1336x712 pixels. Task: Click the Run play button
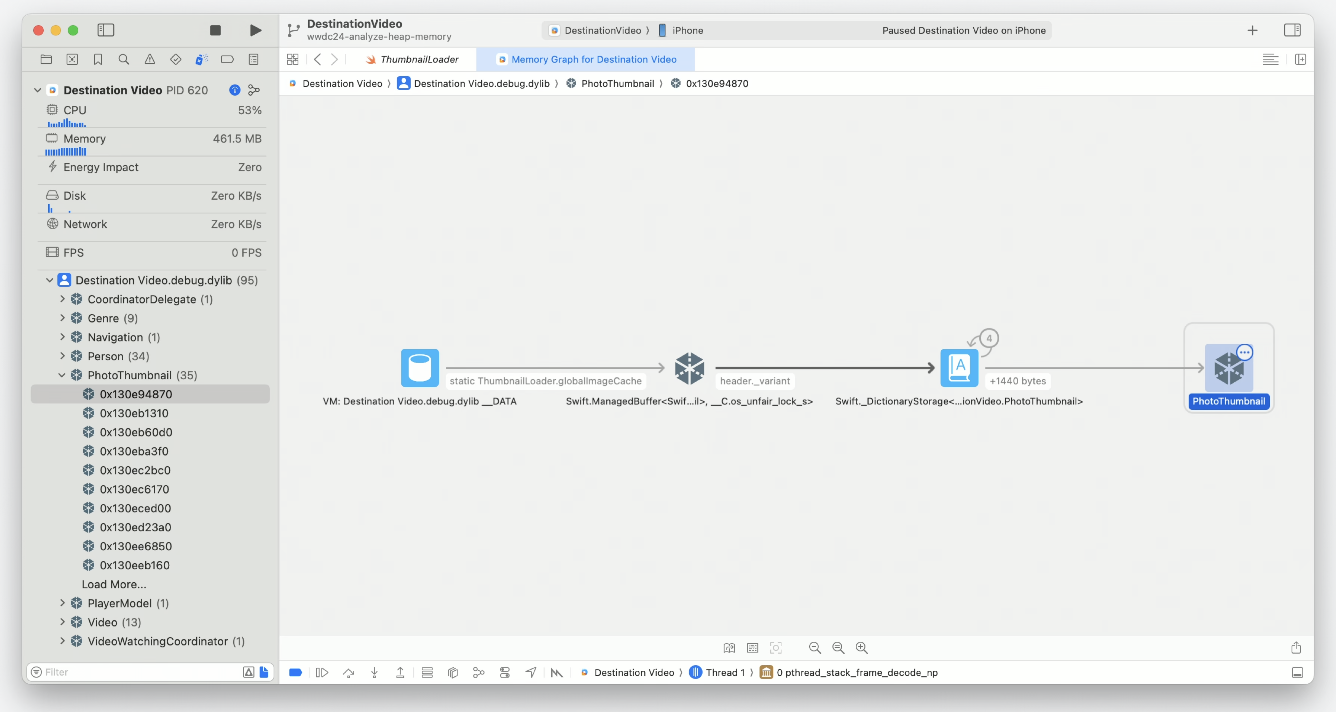[256, 31]
